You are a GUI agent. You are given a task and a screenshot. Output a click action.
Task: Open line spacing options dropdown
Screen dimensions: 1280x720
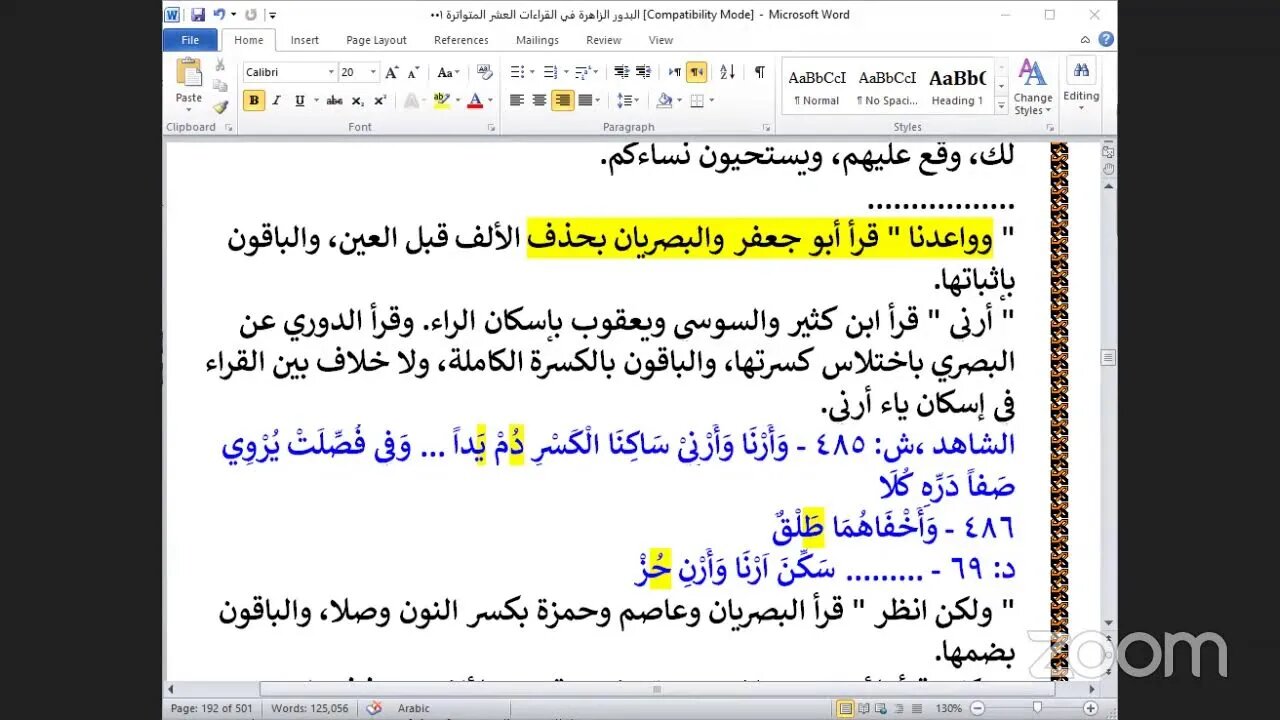tap(628, 100)
